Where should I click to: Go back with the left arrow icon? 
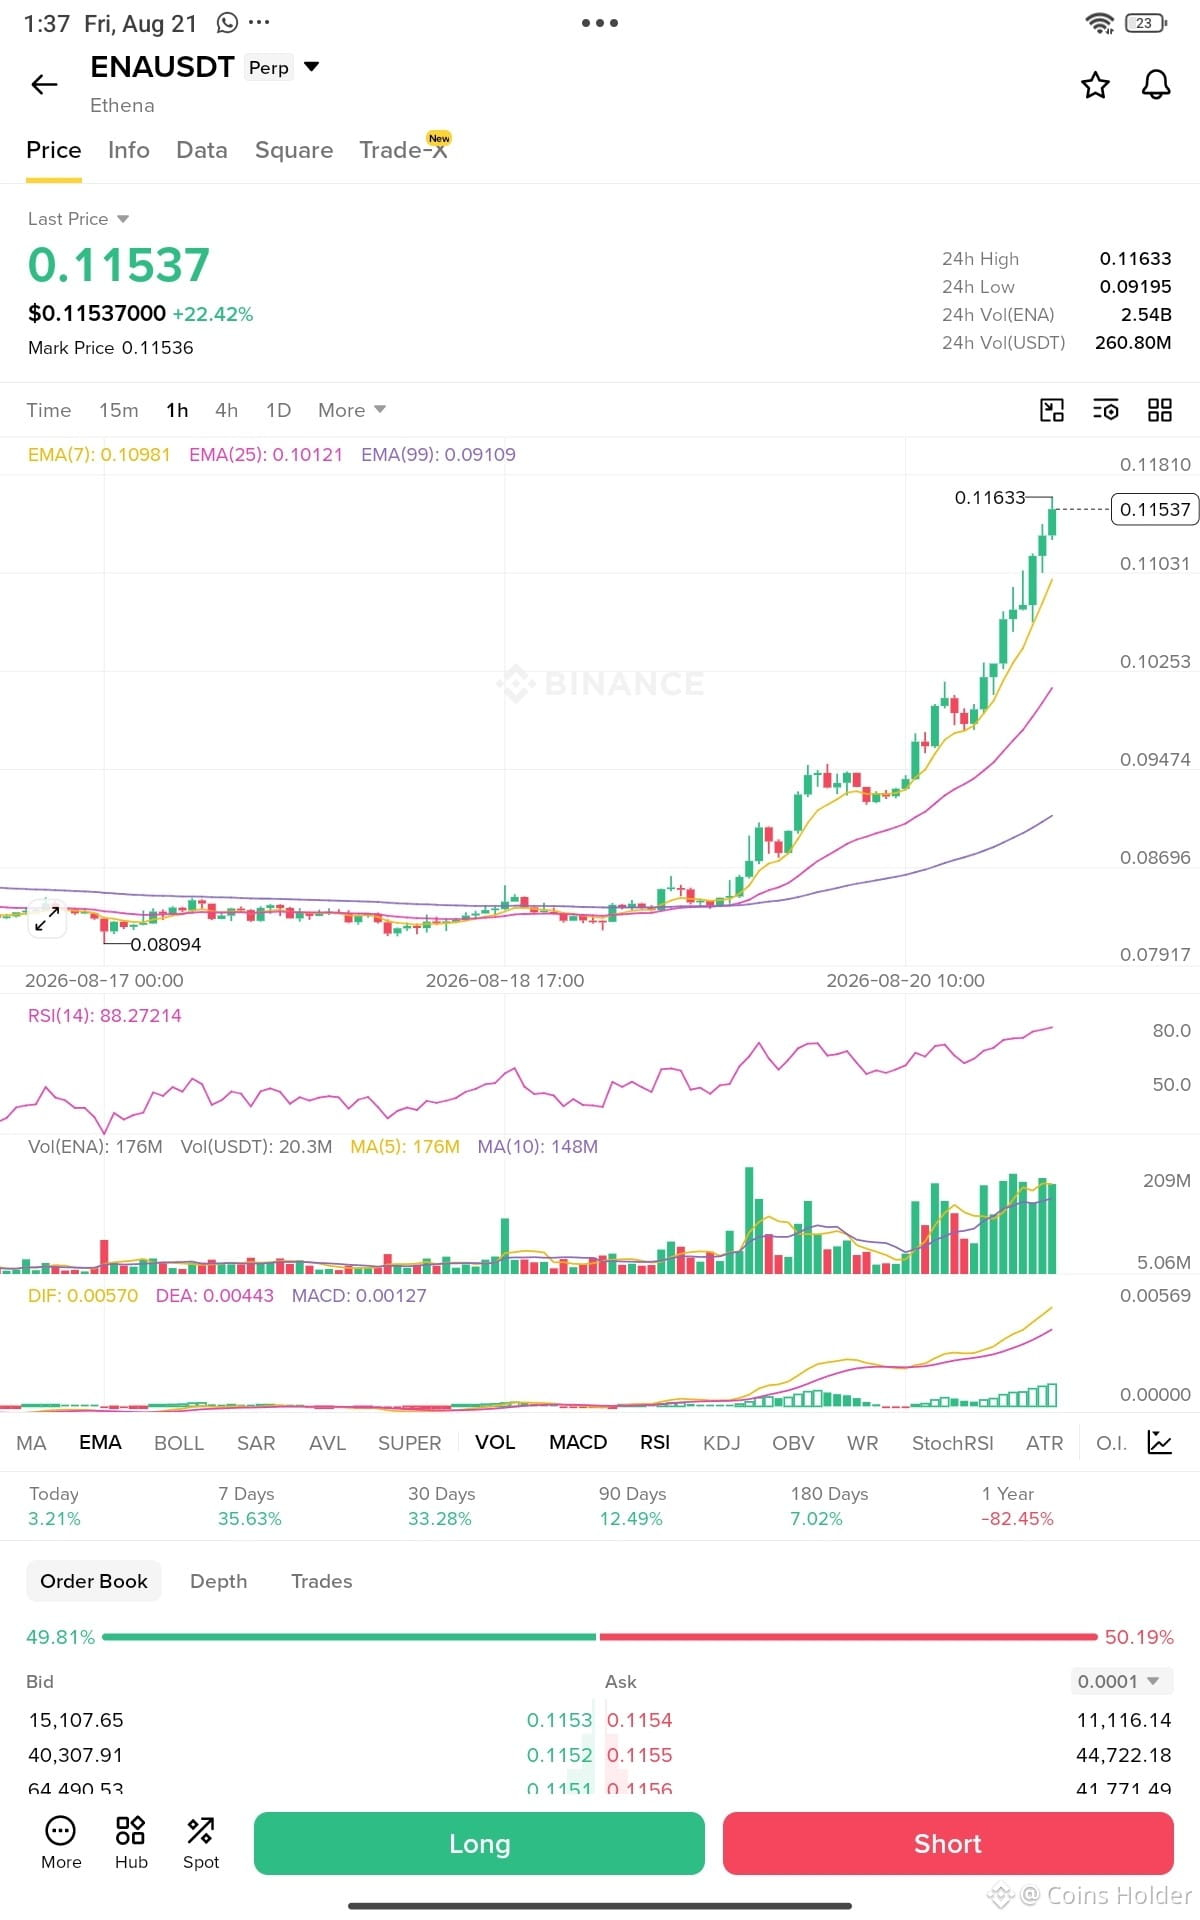[44, 85]
